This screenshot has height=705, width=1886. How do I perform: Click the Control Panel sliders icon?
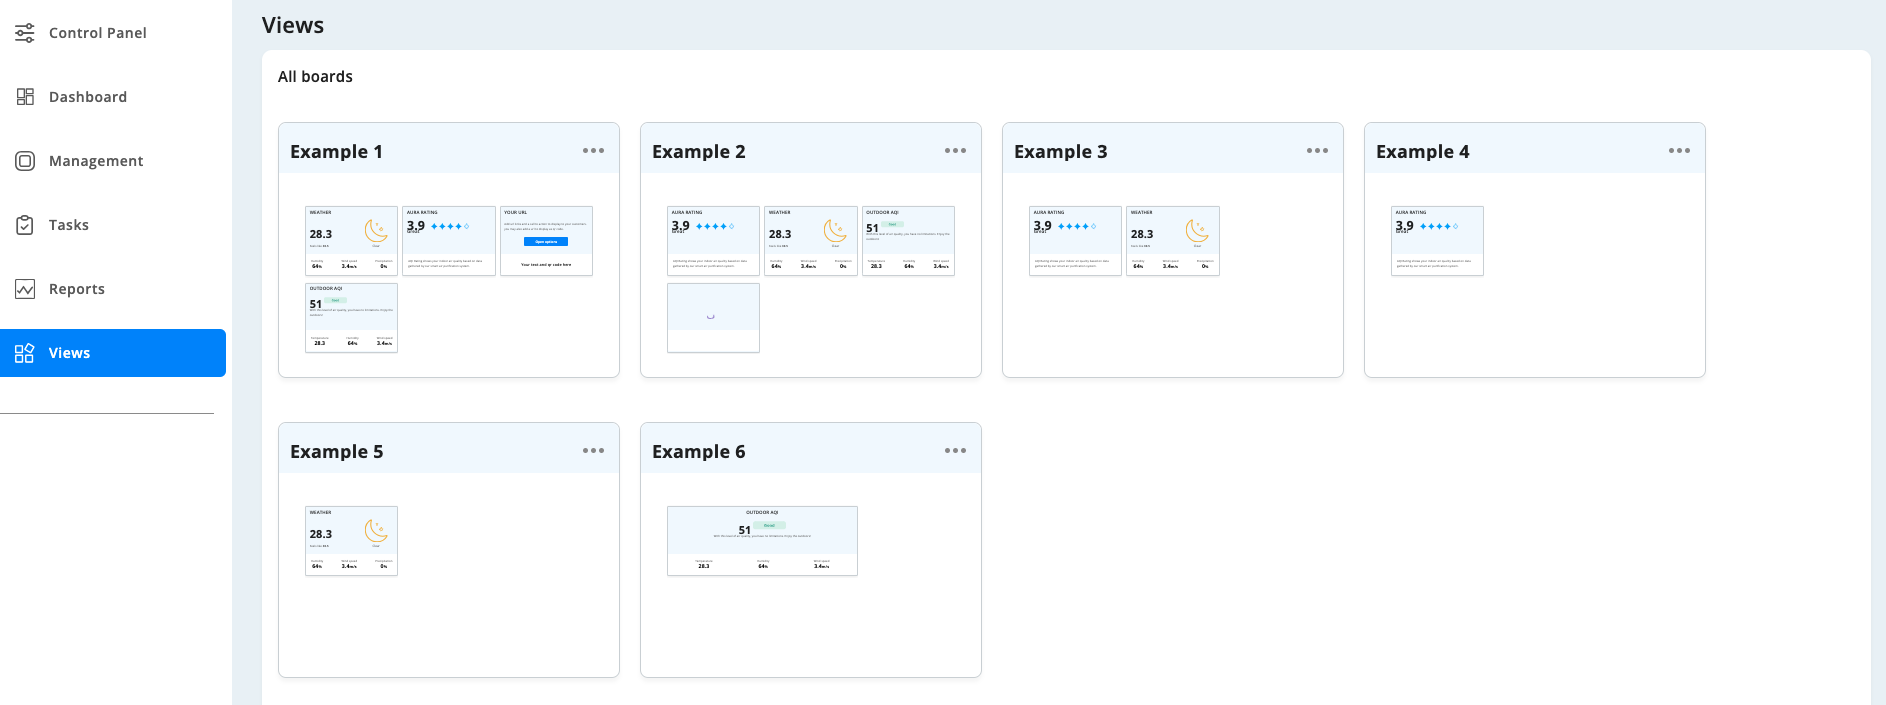click(x=25, y=33)
